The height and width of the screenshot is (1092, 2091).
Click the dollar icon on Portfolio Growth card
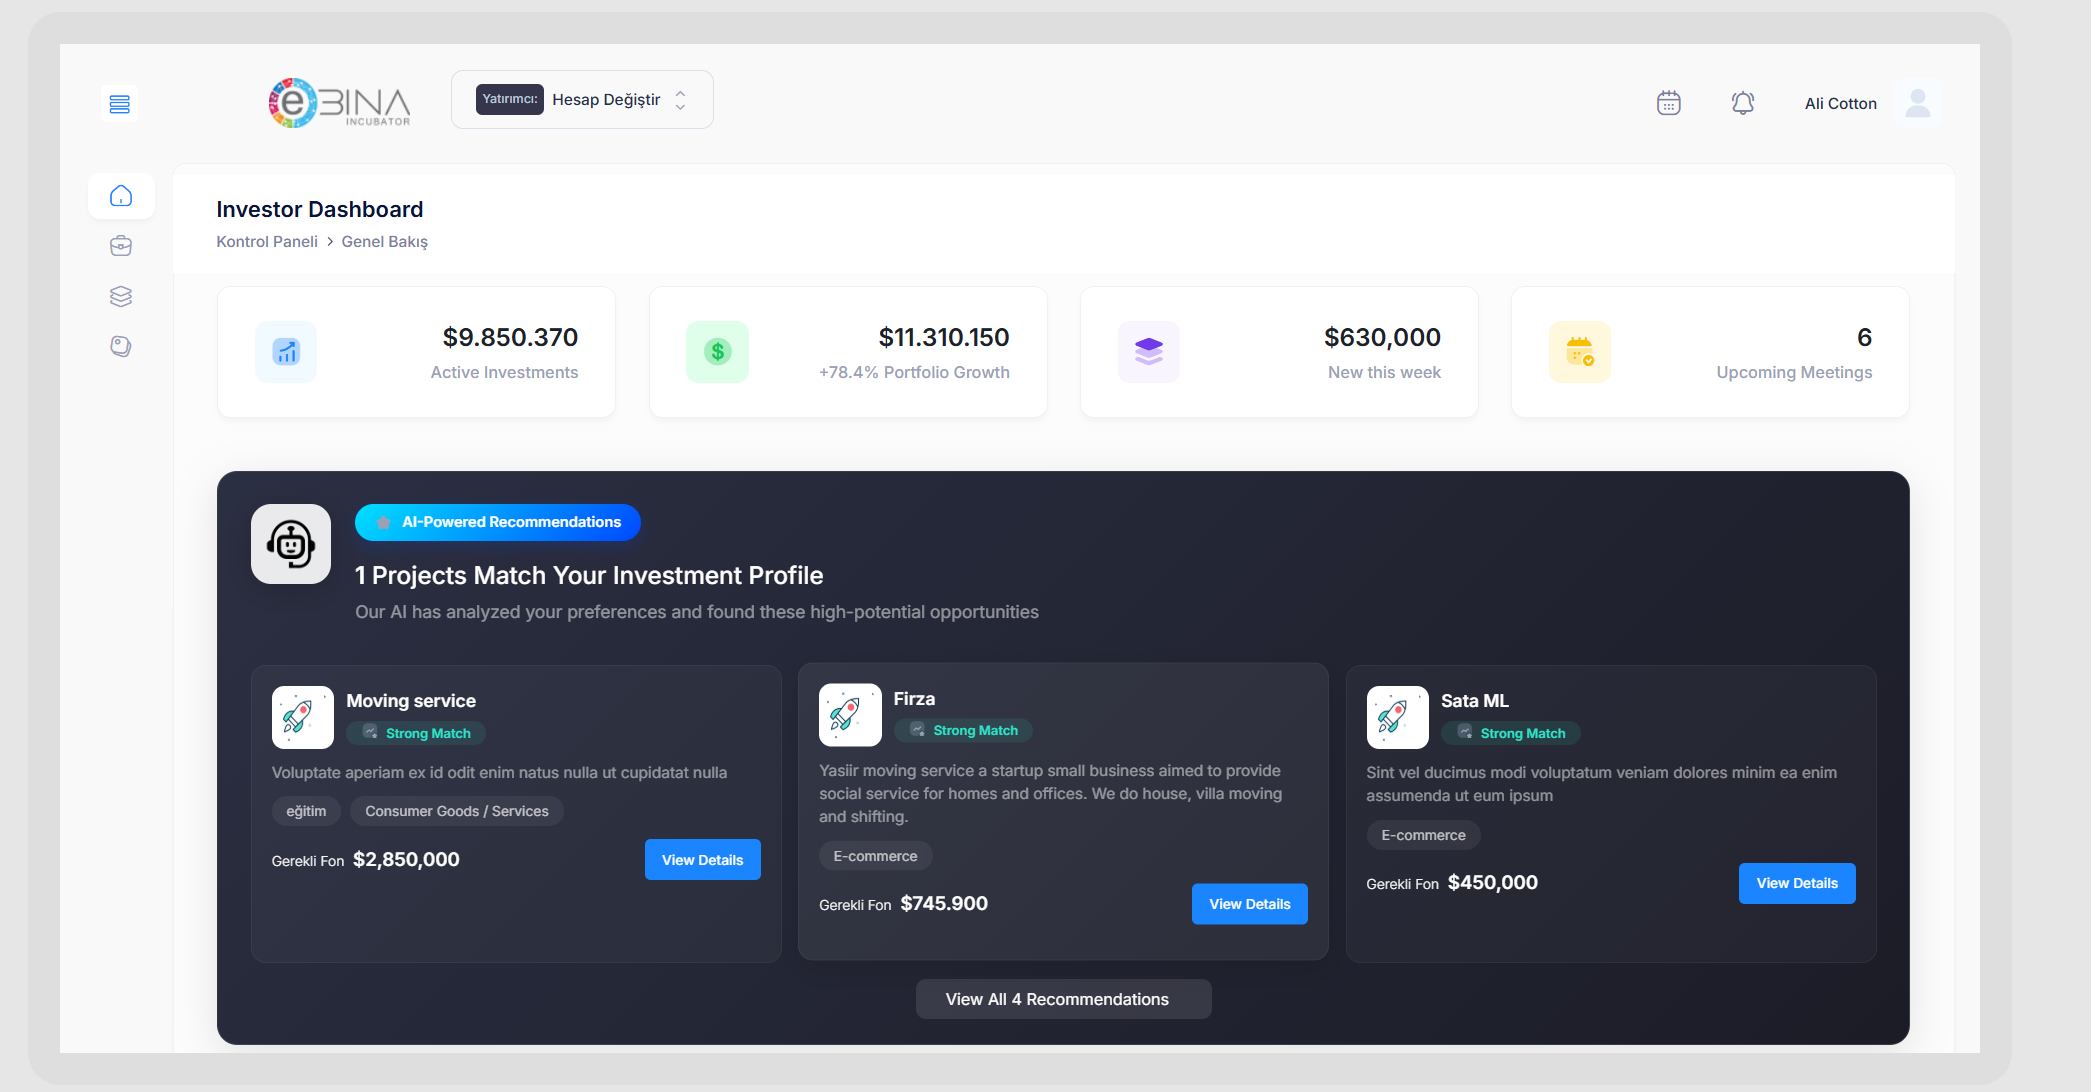(717, 351)
